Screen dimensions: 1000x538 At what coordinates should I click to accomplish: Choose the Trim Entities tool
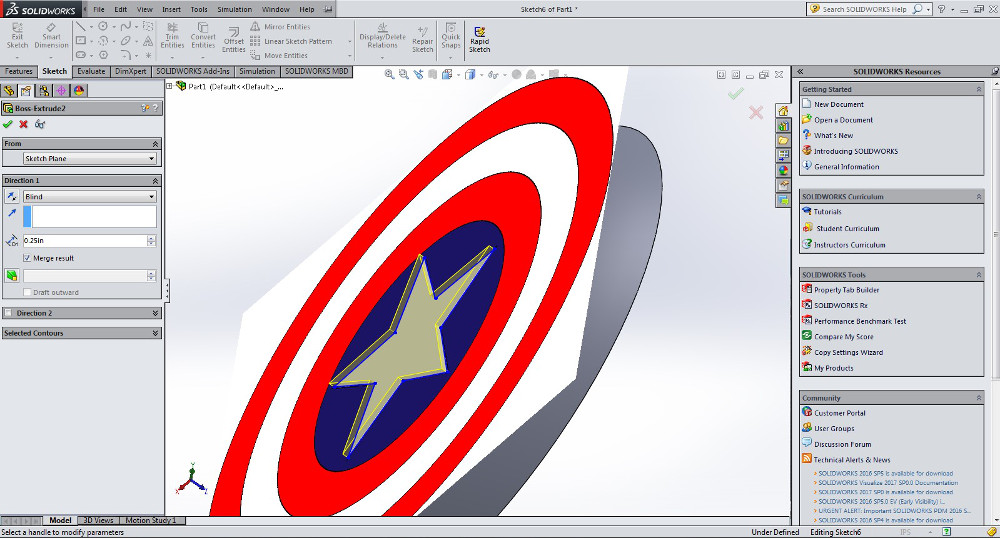pyautogui.click(x=172, y=36)
